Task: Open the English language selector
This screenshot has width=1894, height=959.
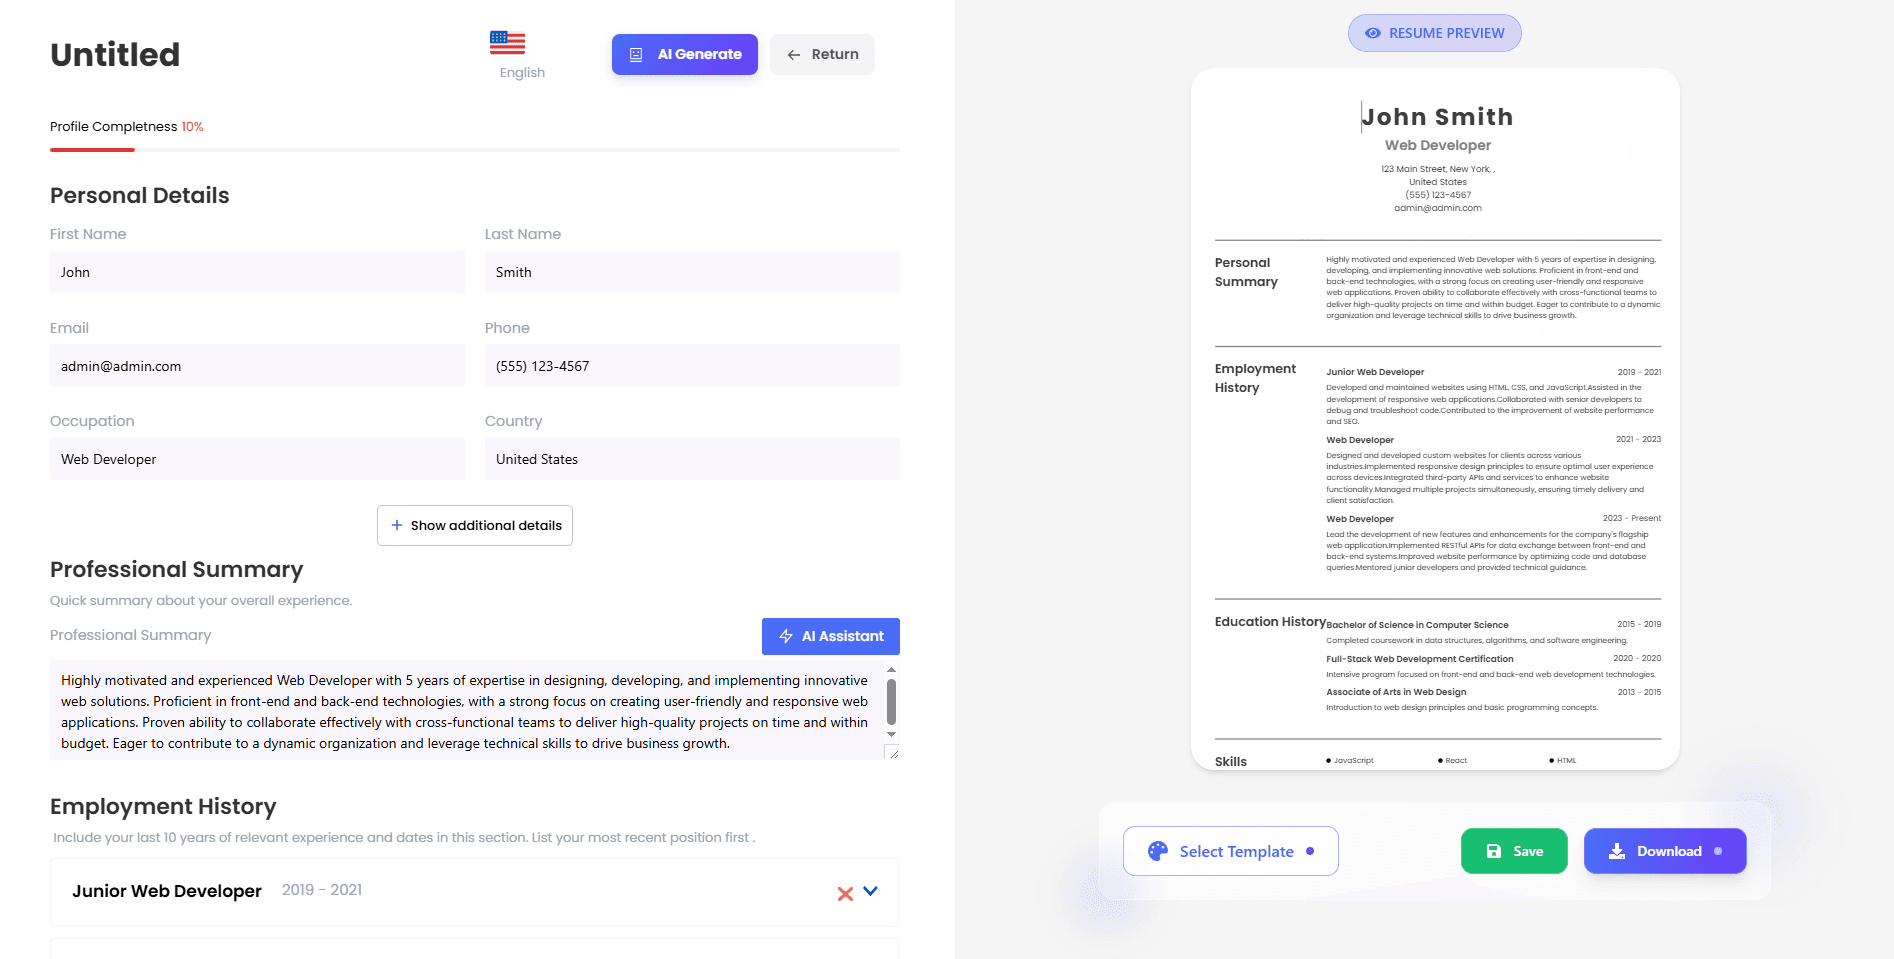Action: [520, 72]
